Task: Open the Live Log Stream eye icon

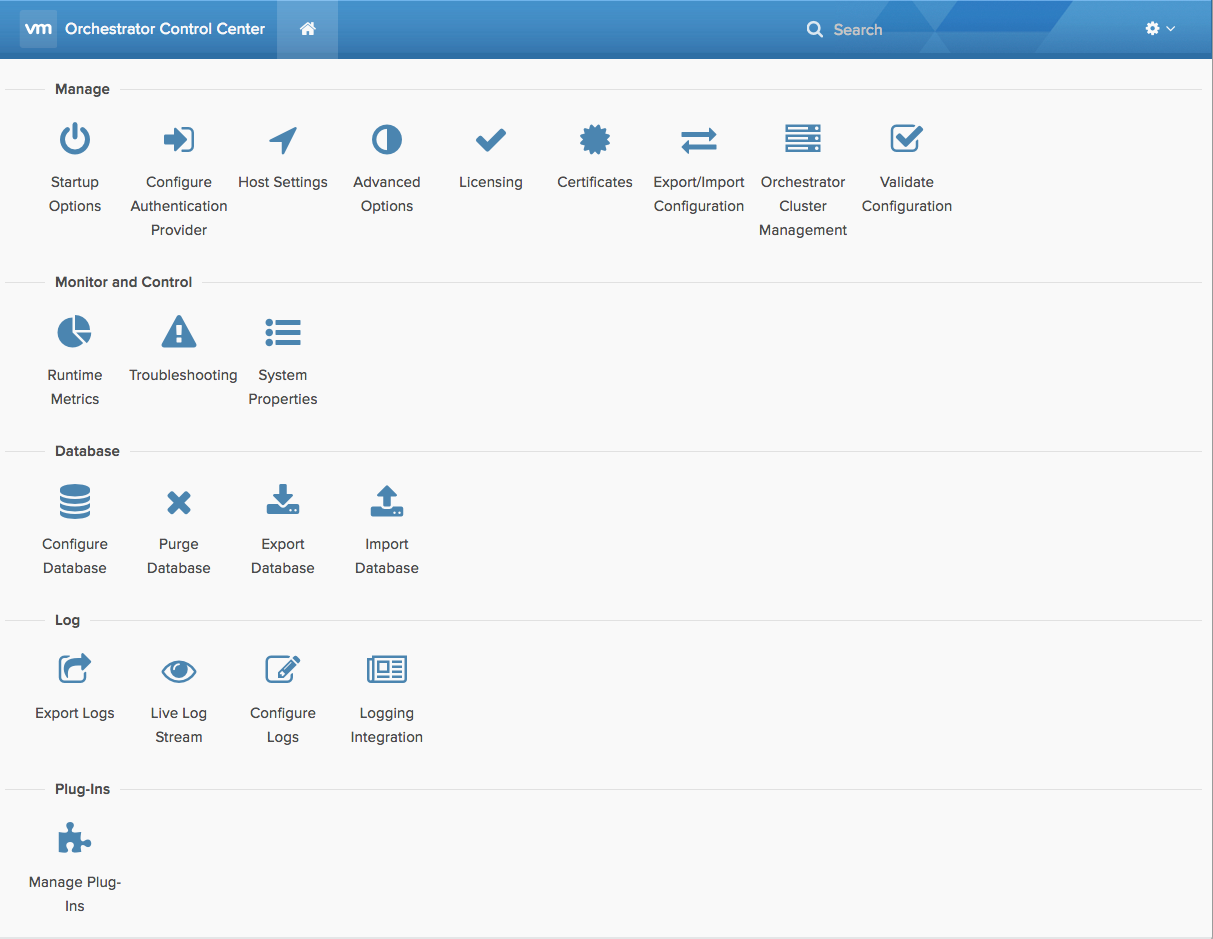Action: pos(179,670)
